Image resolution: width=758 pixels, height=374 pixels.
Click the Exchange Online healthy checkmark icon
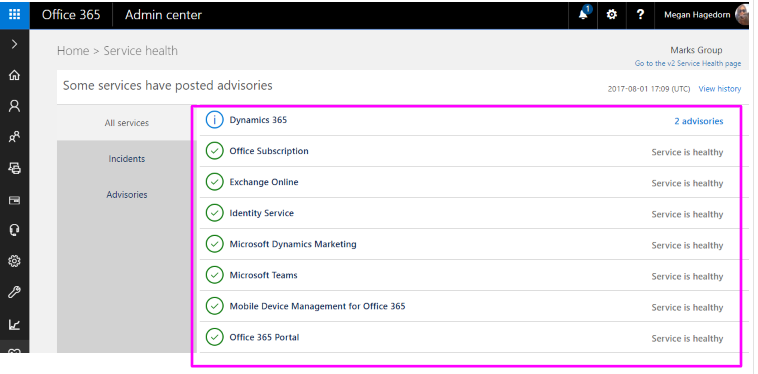pos(214,182)
